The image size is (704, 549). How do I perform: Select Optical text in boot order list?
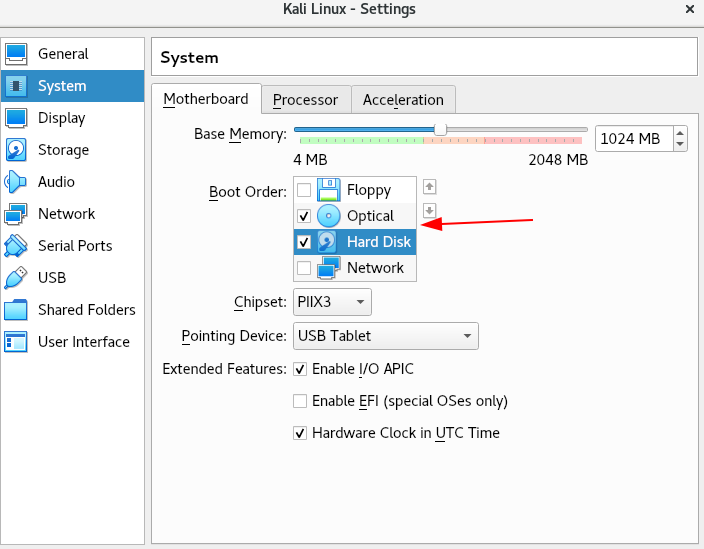pyautogui.click(x=370, y=216)
